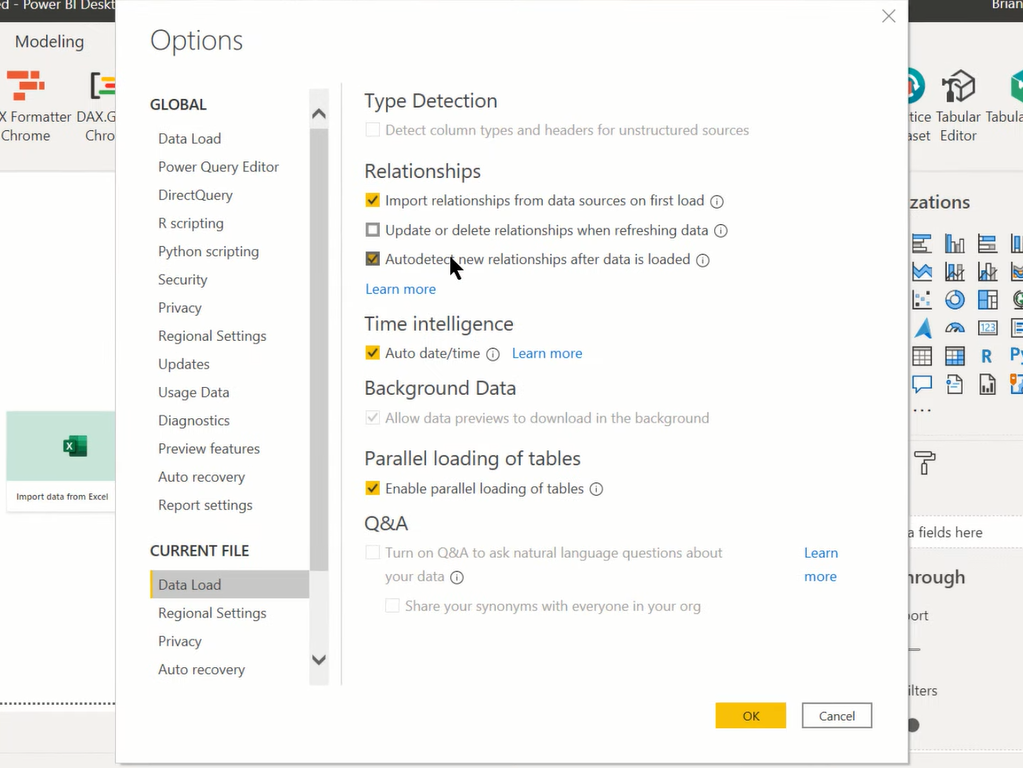
Task: Click the sidebar scrollbar thumb
Action: click(319, 350)
